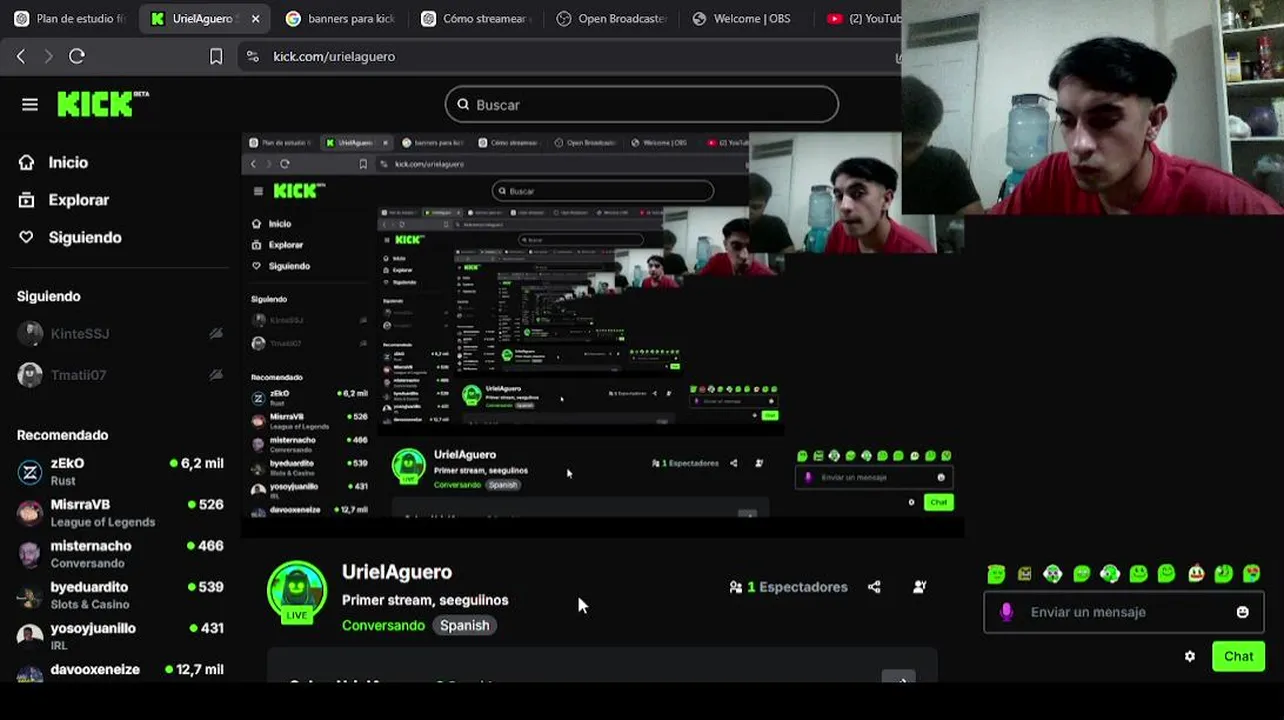Click yosoyjuanillo channel avatar
Screen dimensions: 1284x720
click(30, 636)
